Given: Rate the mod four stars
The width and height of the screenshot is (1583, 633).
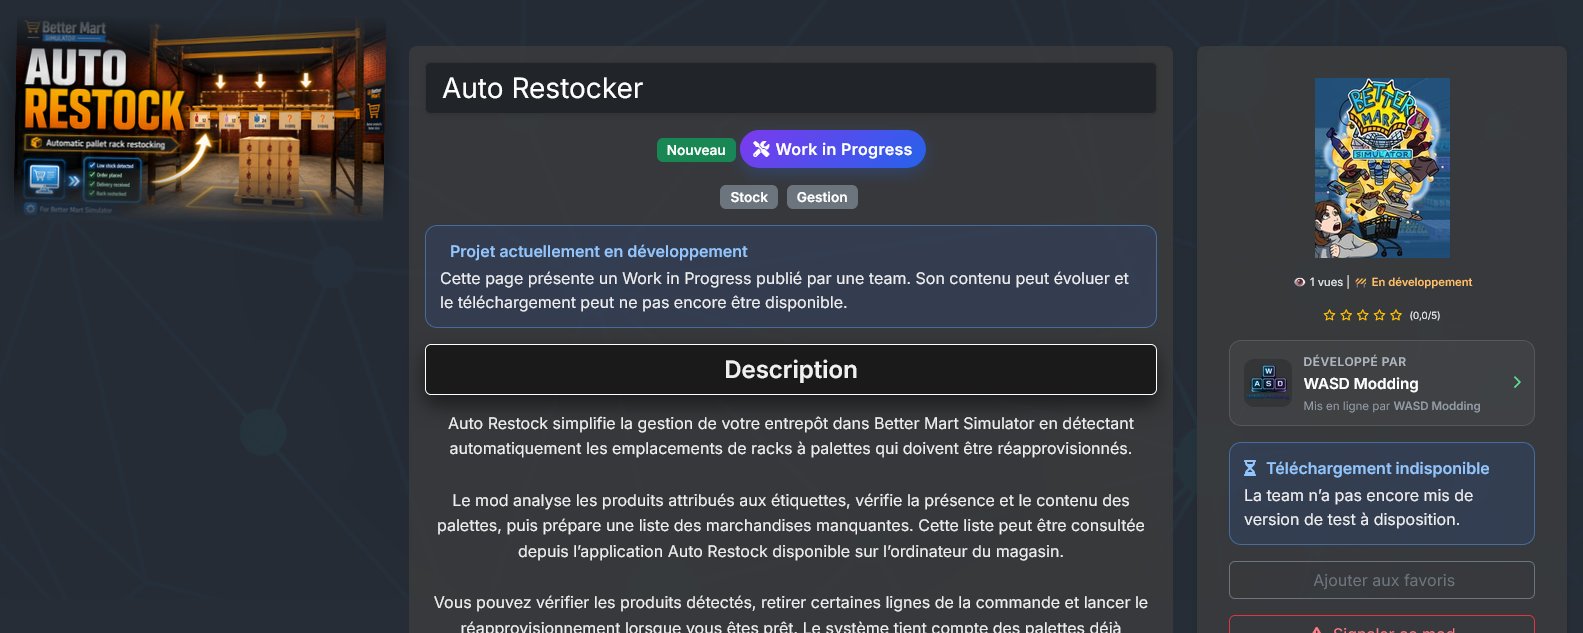Looking at the screenshot, I should [x=1379, y=315].
